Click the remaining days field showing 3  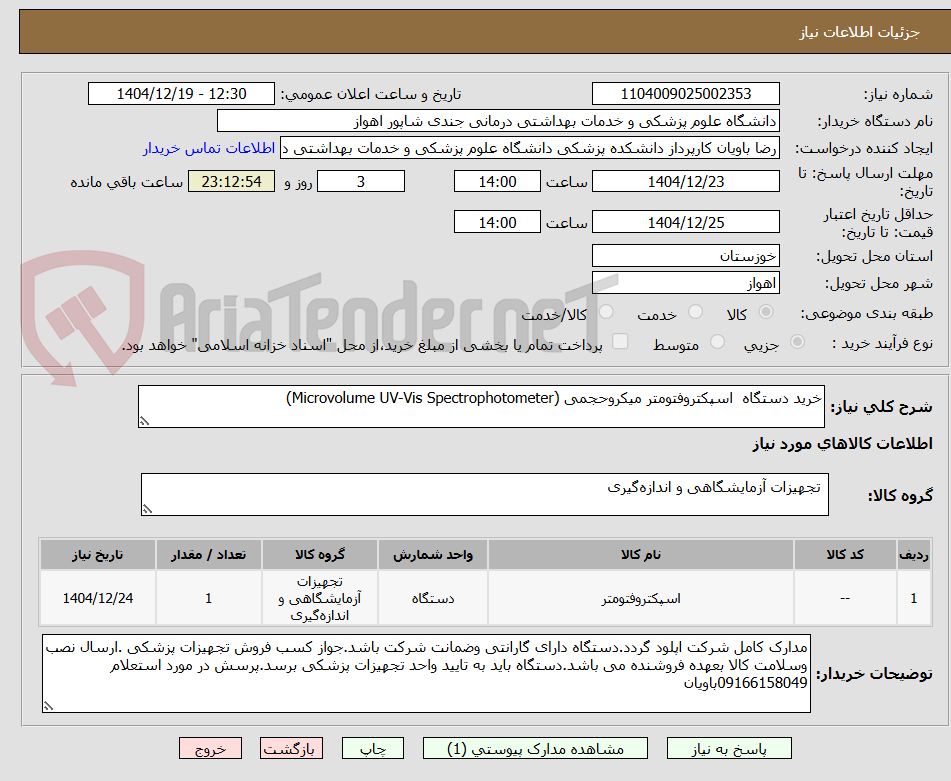coord(361,181)
